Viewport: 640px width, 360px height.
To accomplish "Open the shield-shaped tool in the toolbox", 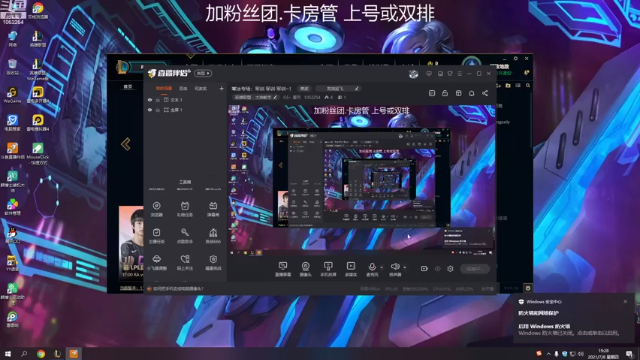I will 213,262.
